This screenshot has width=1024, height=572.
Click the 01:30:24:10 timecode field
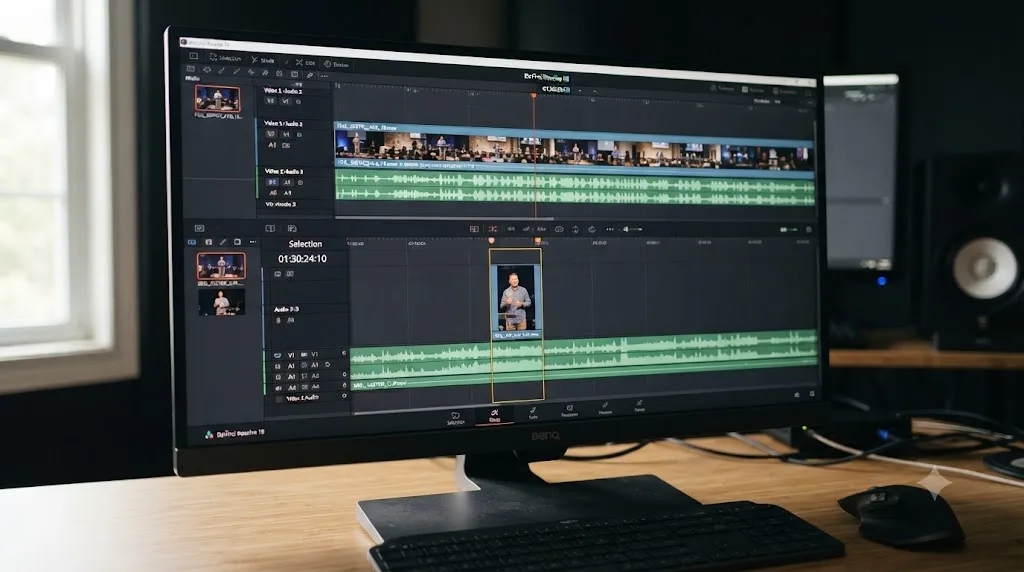302,259
